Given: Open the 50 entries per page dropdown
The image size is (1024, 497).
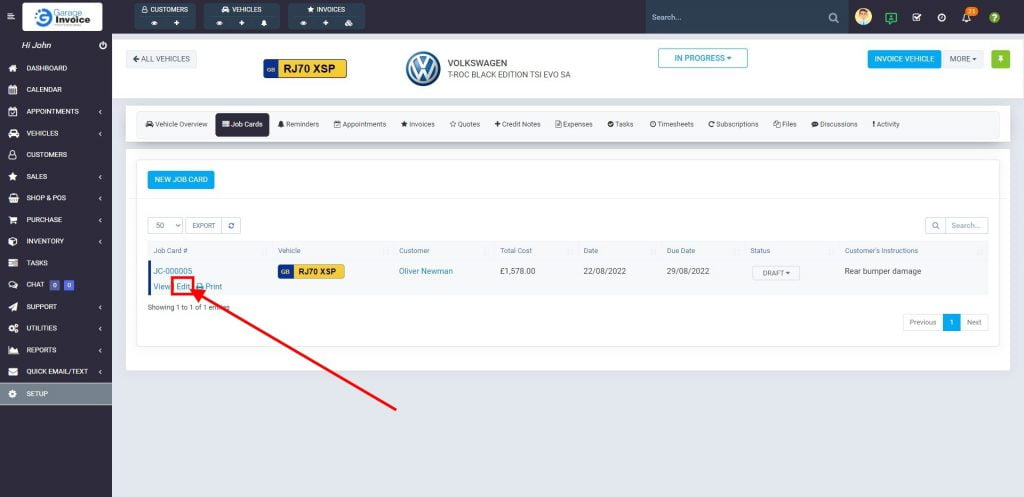Looking at the screenshot, I should [x=165, y=226].
